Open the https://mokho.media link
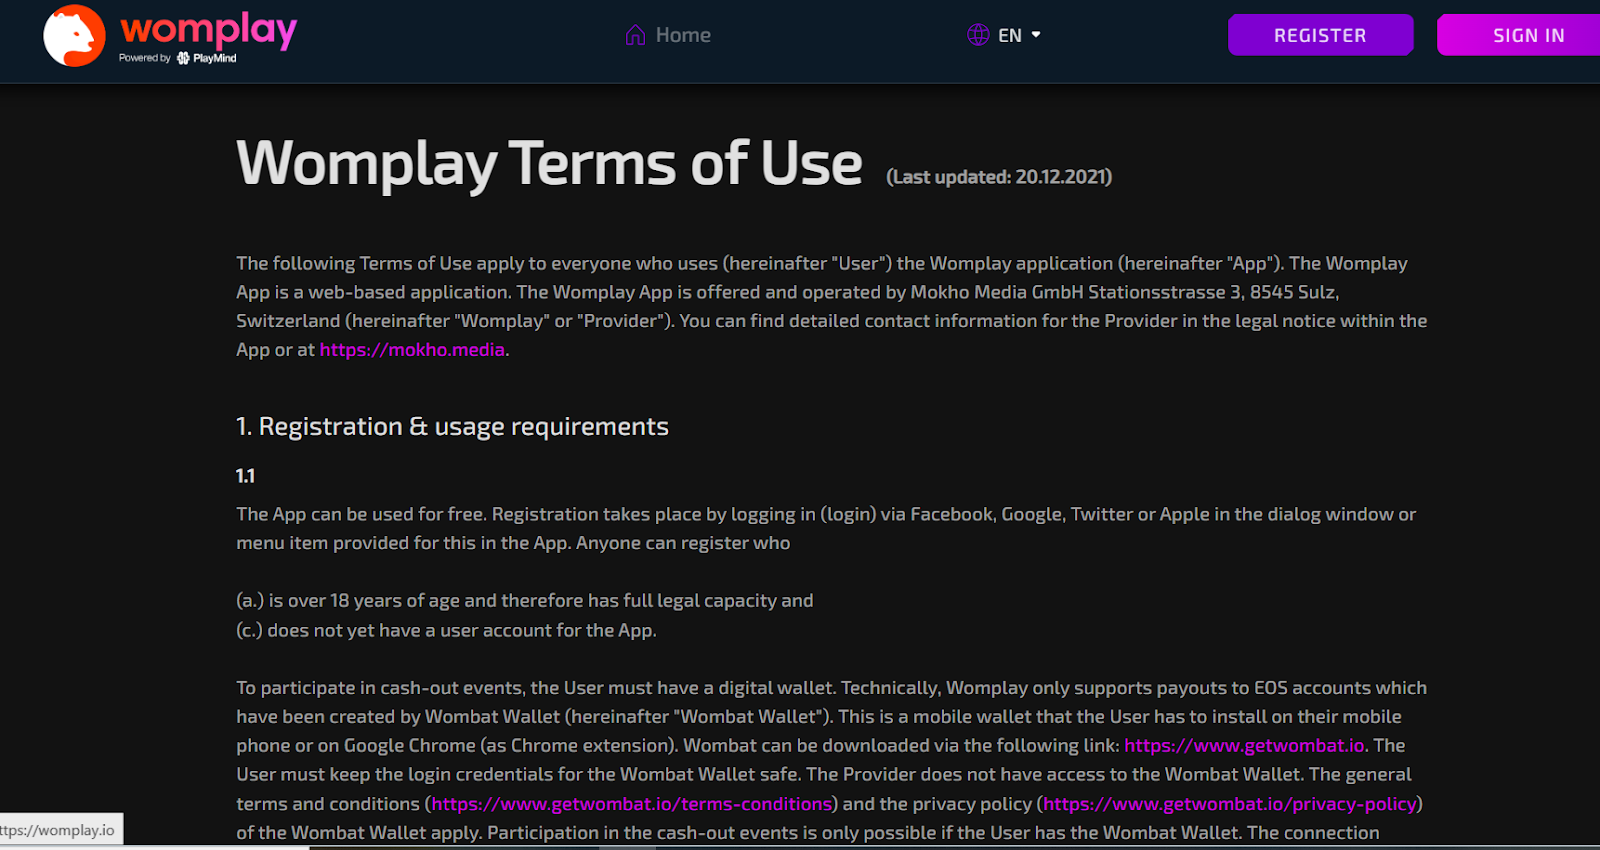This screenshot has width=1600, height=850. pos(412,350)
